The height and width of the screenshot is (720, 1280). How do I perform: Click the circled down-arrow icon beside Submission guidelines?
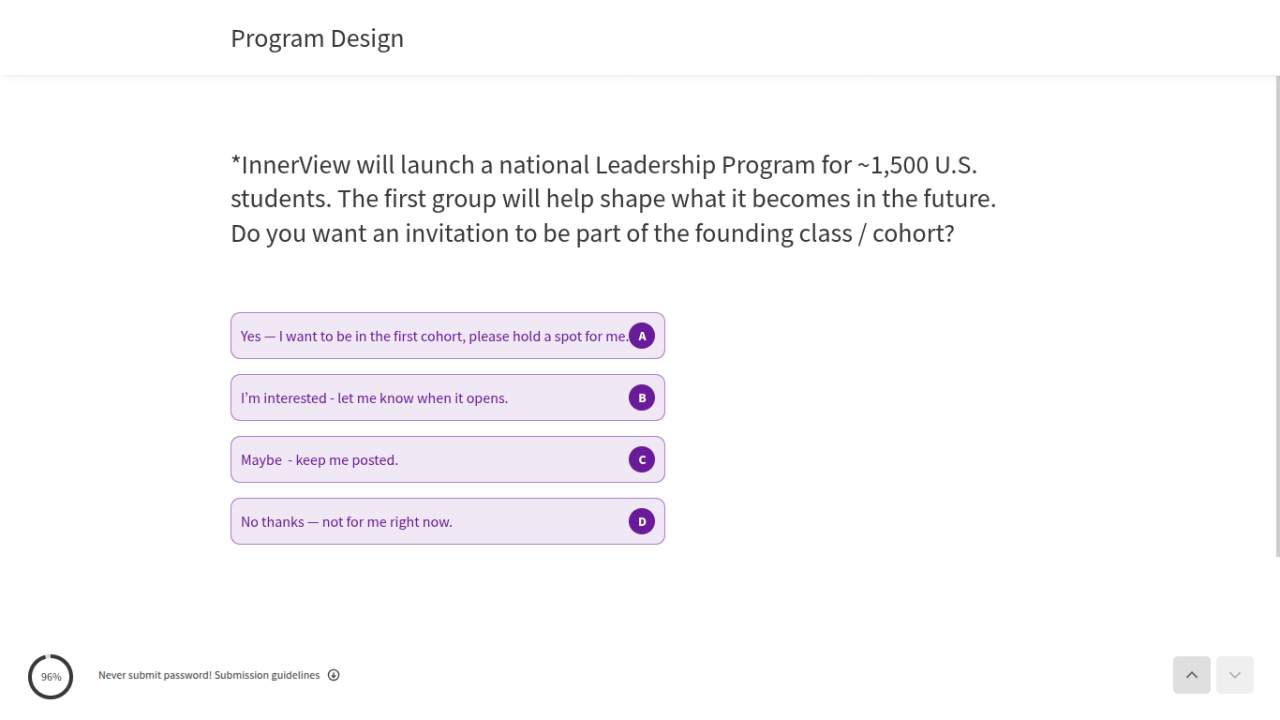(334, 675)
